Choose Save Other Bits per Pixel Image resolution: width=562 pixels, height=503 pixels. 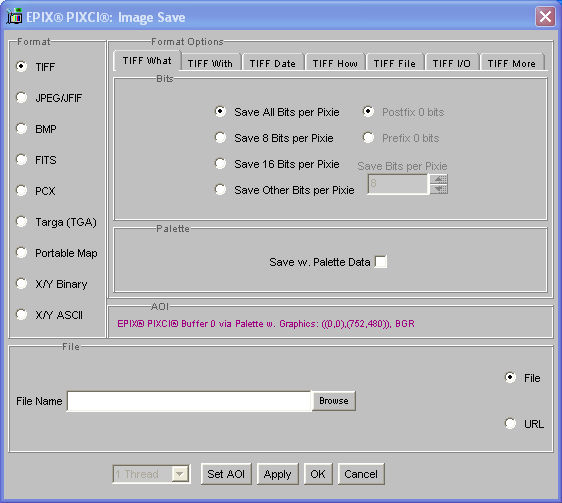click(x=220, y=190)
